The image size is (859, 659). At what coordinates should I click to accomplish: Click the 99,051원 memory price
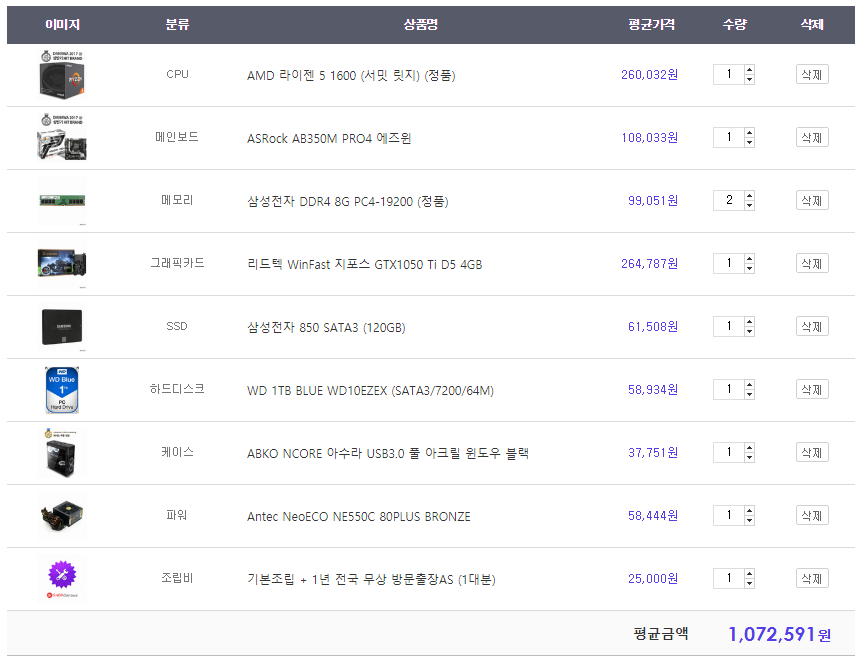(653, 200)
